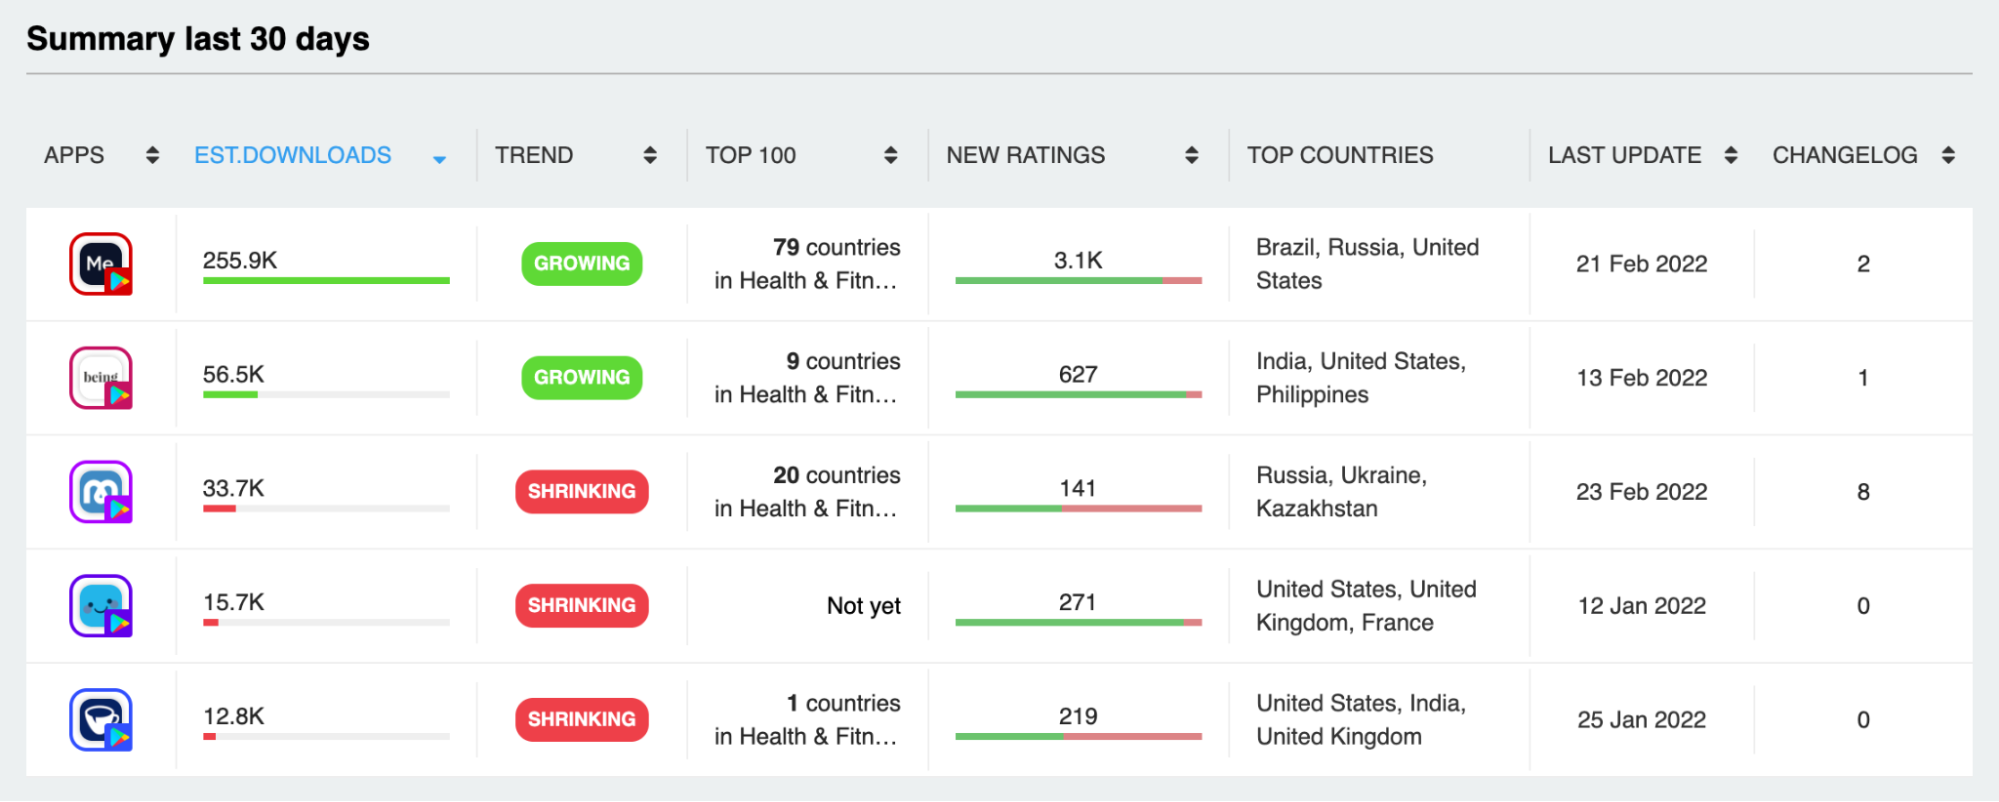Viewport: 1999px width, 802px height.
Task: Click 'United States, United Kingdom, France' cell
Action: tap(1366, 606)
